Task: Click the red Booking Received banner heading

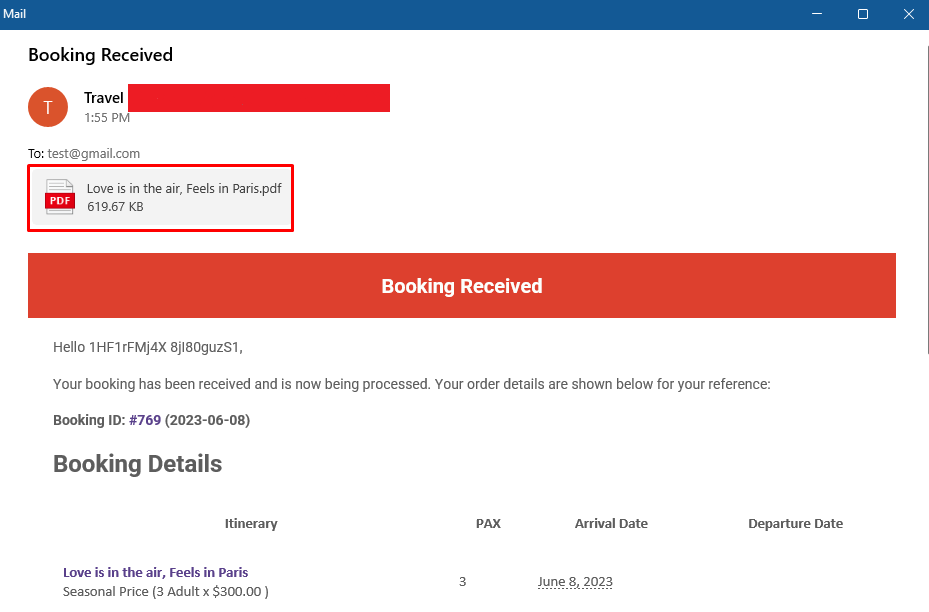Action: point(462,286)
